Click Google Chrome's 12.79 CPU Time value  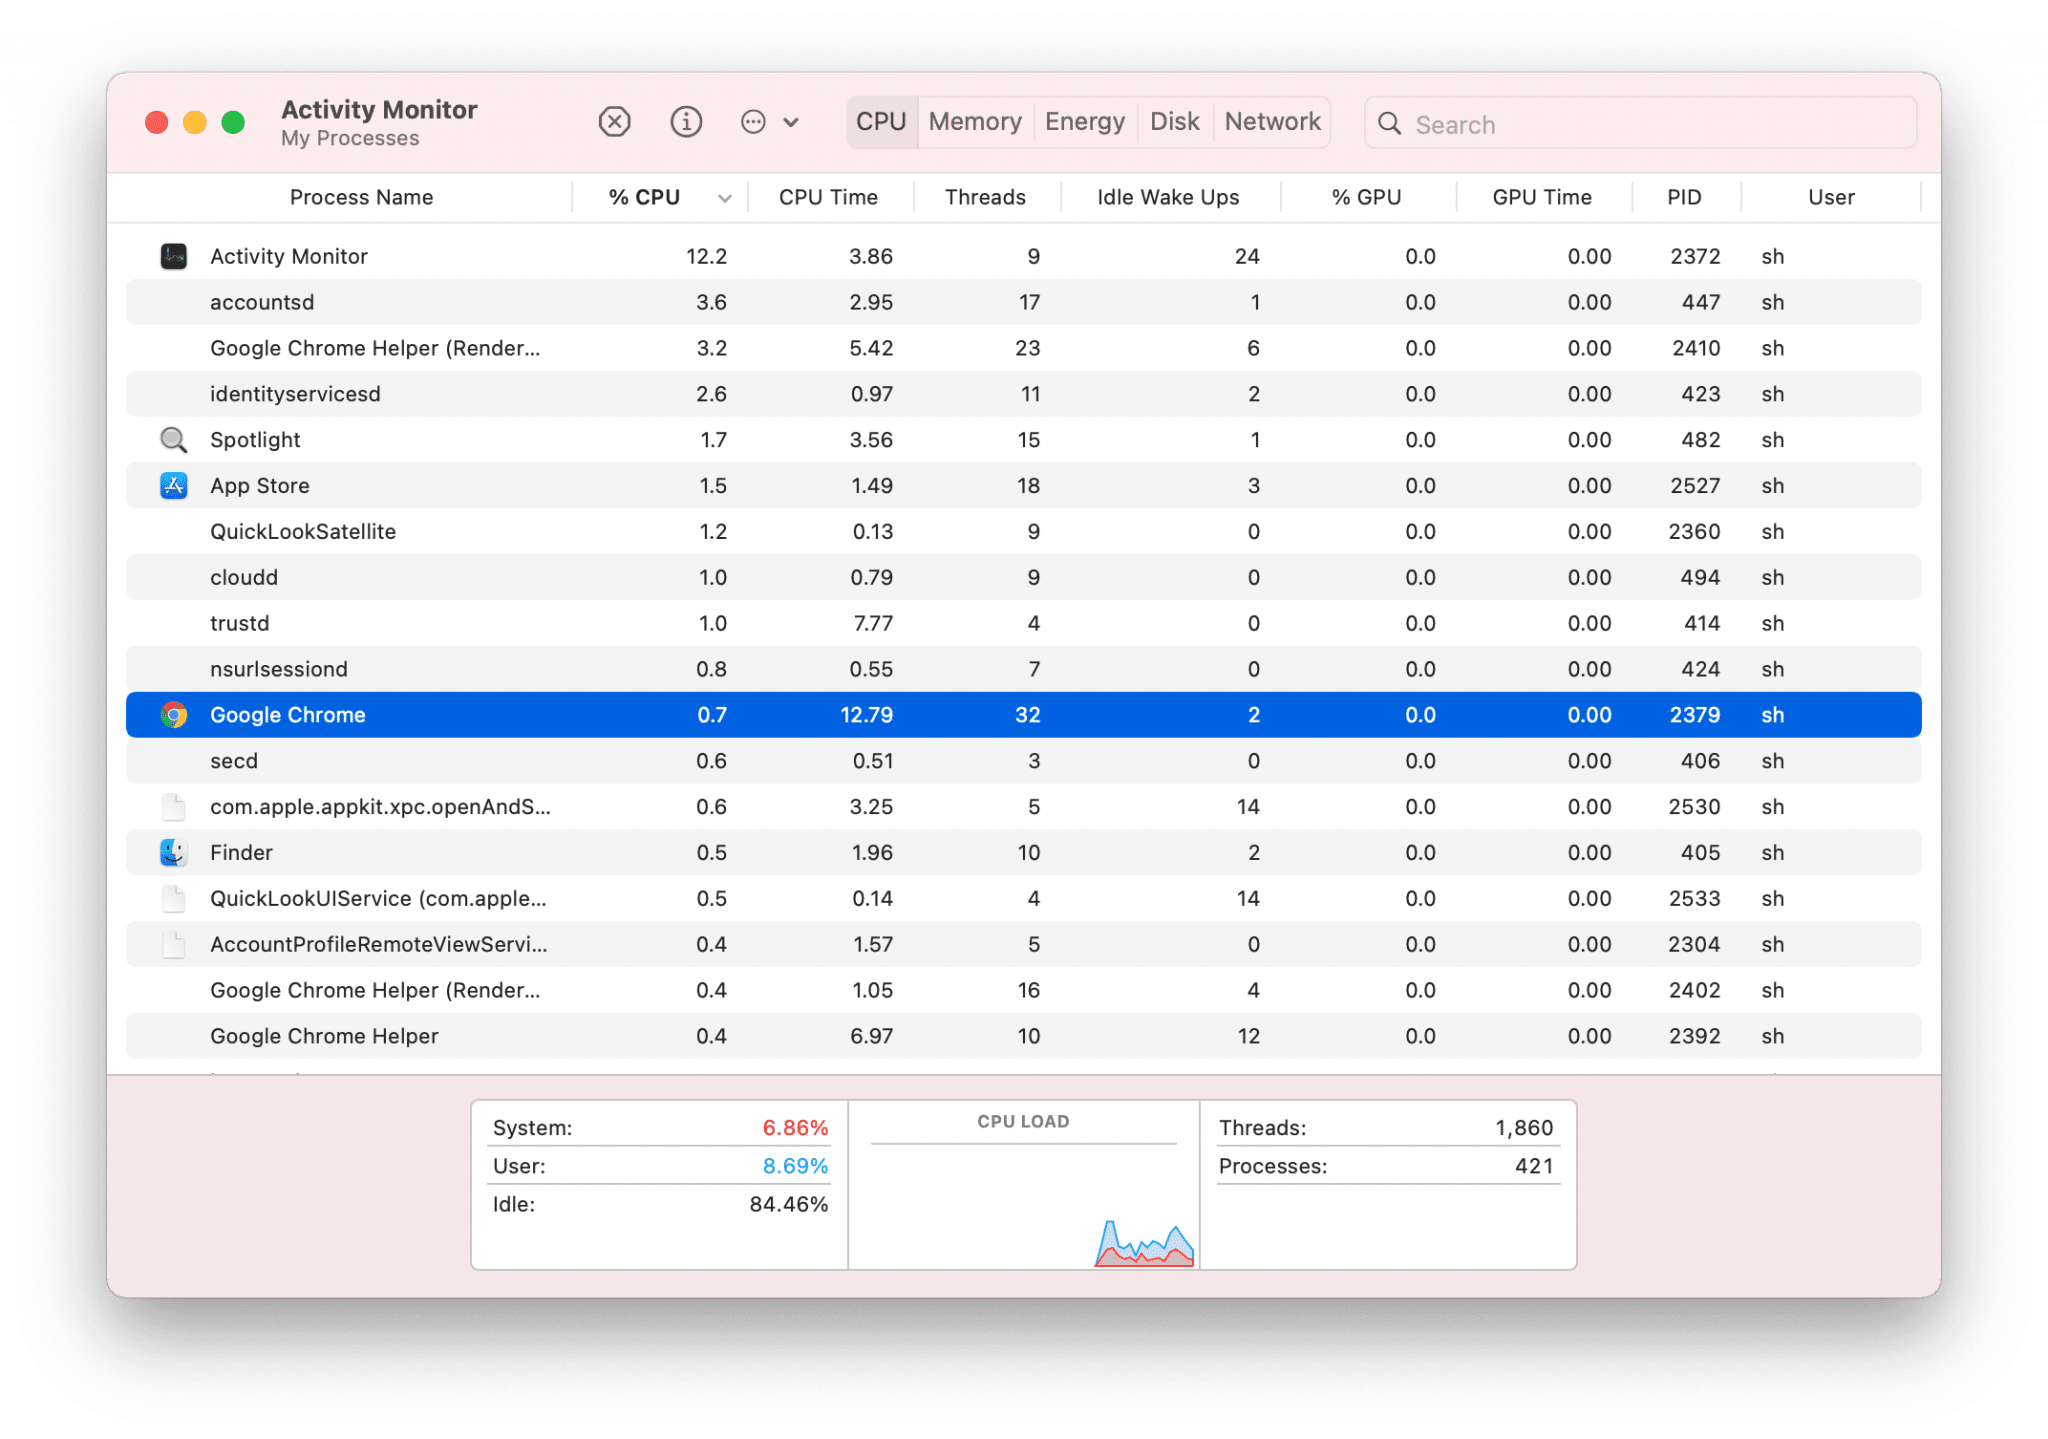(866, 715)
